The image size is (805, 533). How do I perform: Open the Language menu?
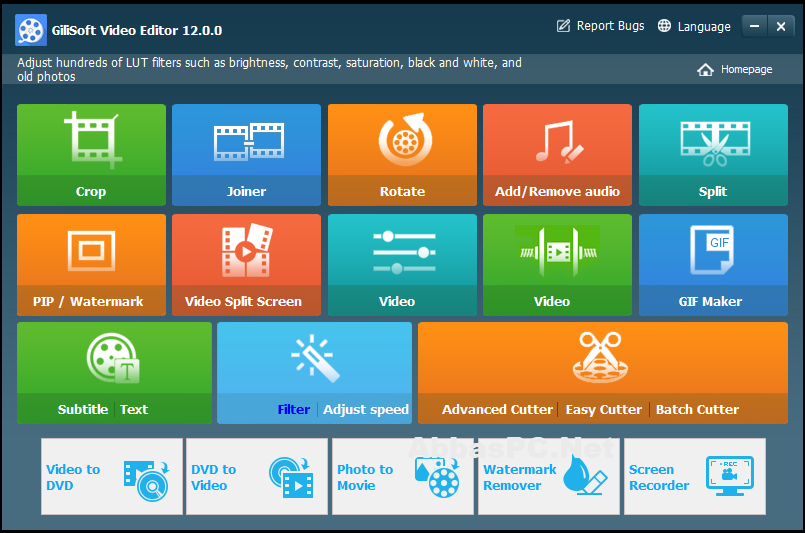coord(704,27)
